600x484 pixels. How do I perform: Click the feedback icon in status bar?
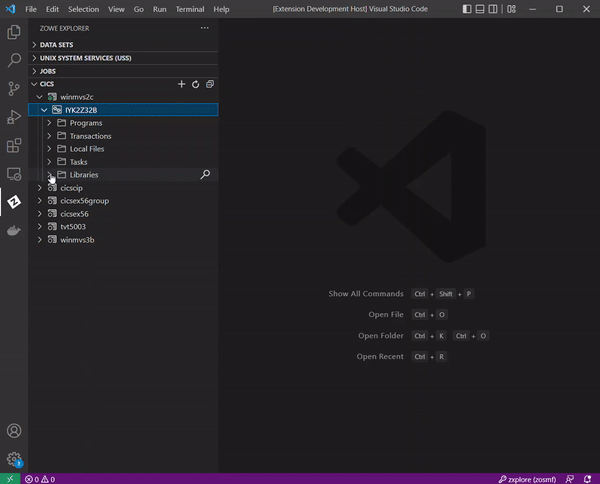pos(570,479)
